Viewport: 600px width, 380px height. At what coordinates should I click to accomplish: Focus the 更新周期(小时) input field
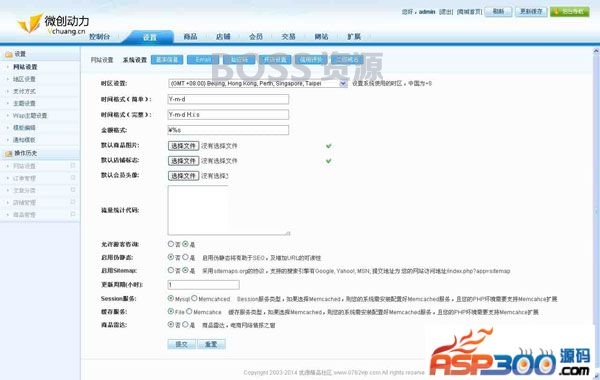[204, 285]
